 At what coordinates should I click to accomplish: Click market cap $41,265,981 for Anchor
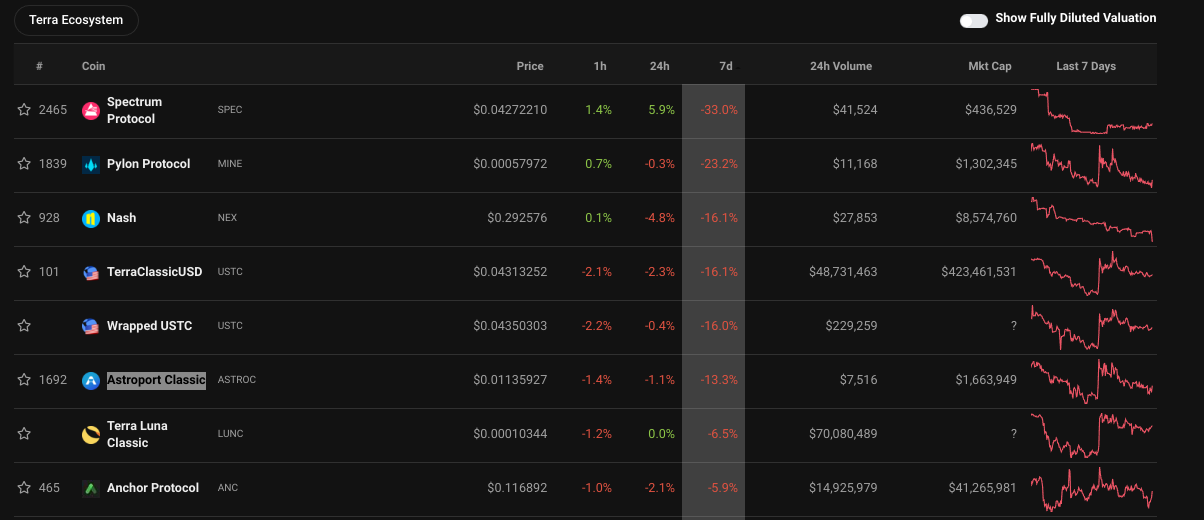pyautogui.click(x=983, y=488)
